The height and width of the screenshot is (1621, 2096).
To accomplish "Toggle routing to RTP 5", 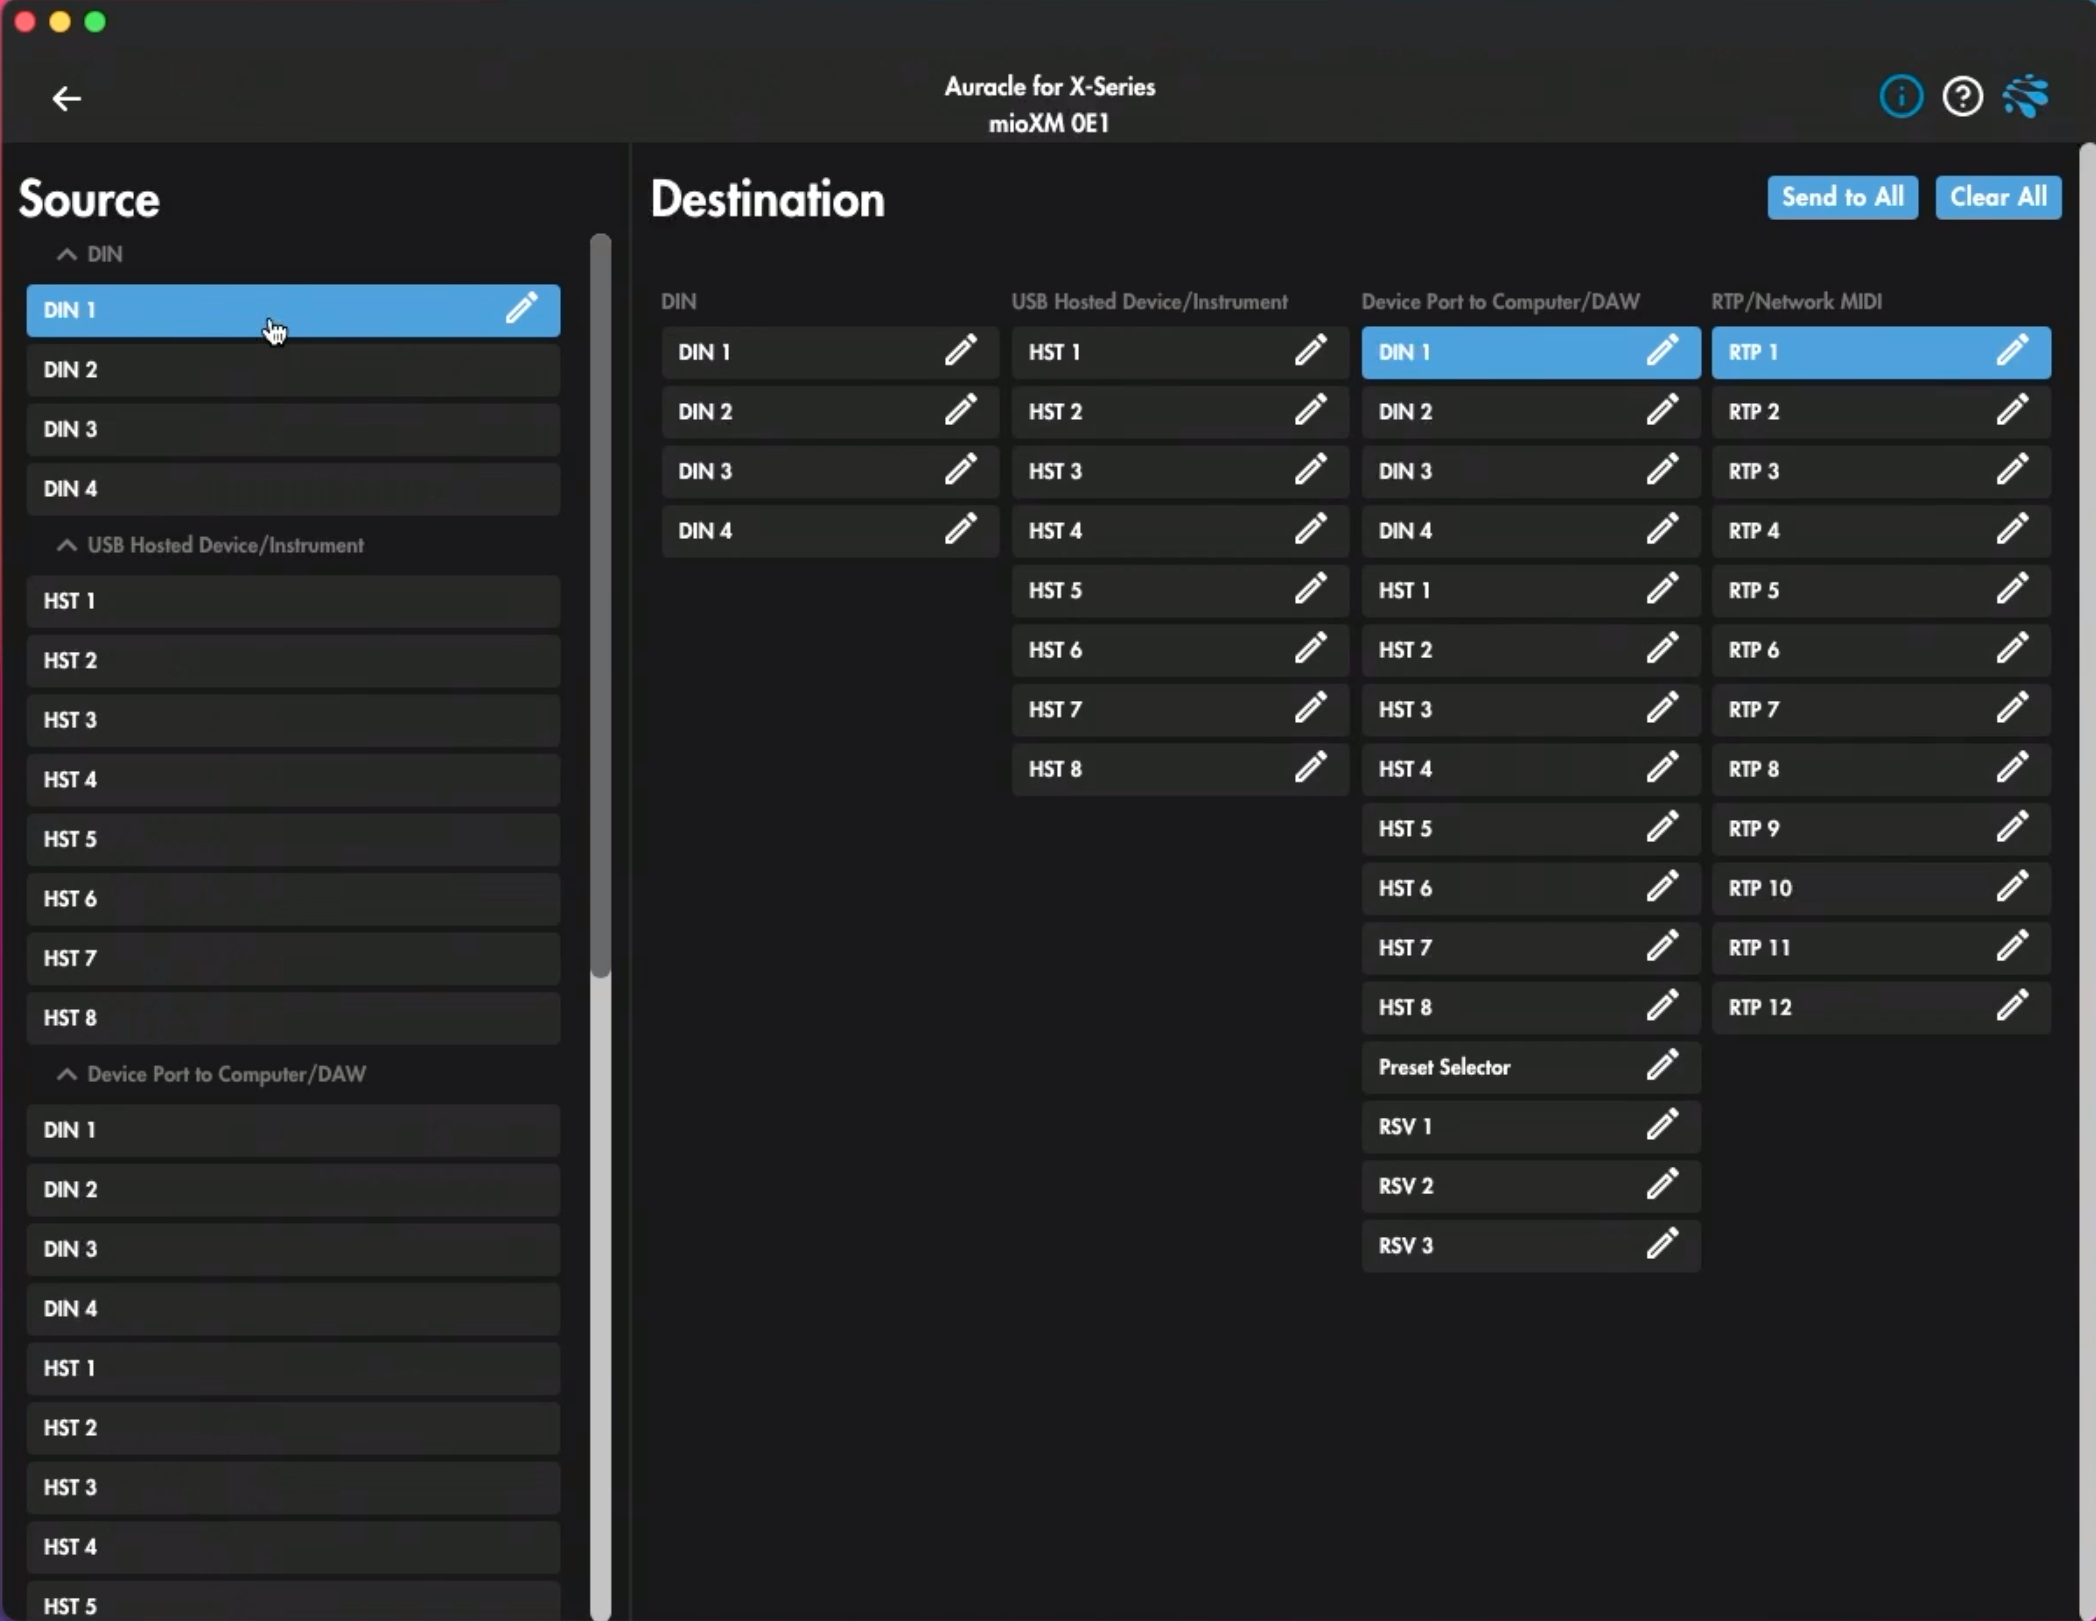I will click(1881, 590).
